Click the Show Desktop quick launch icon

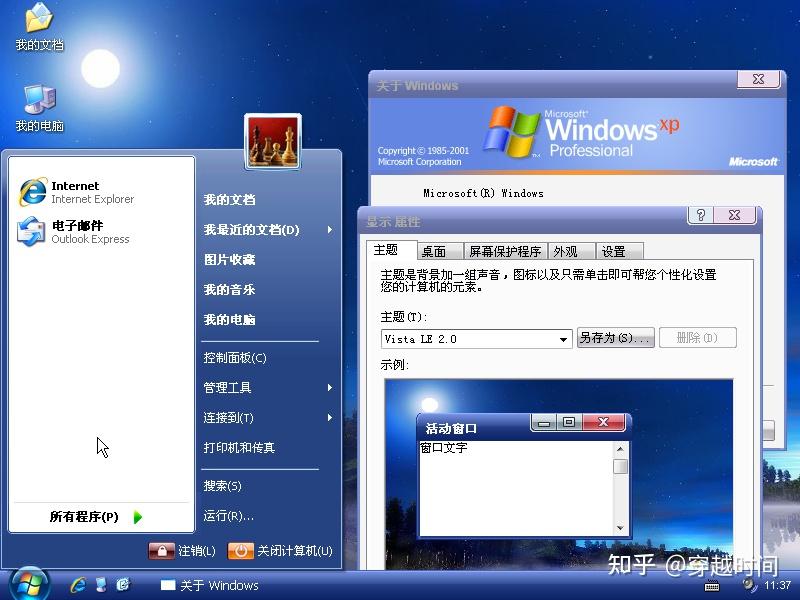(101, 585)
